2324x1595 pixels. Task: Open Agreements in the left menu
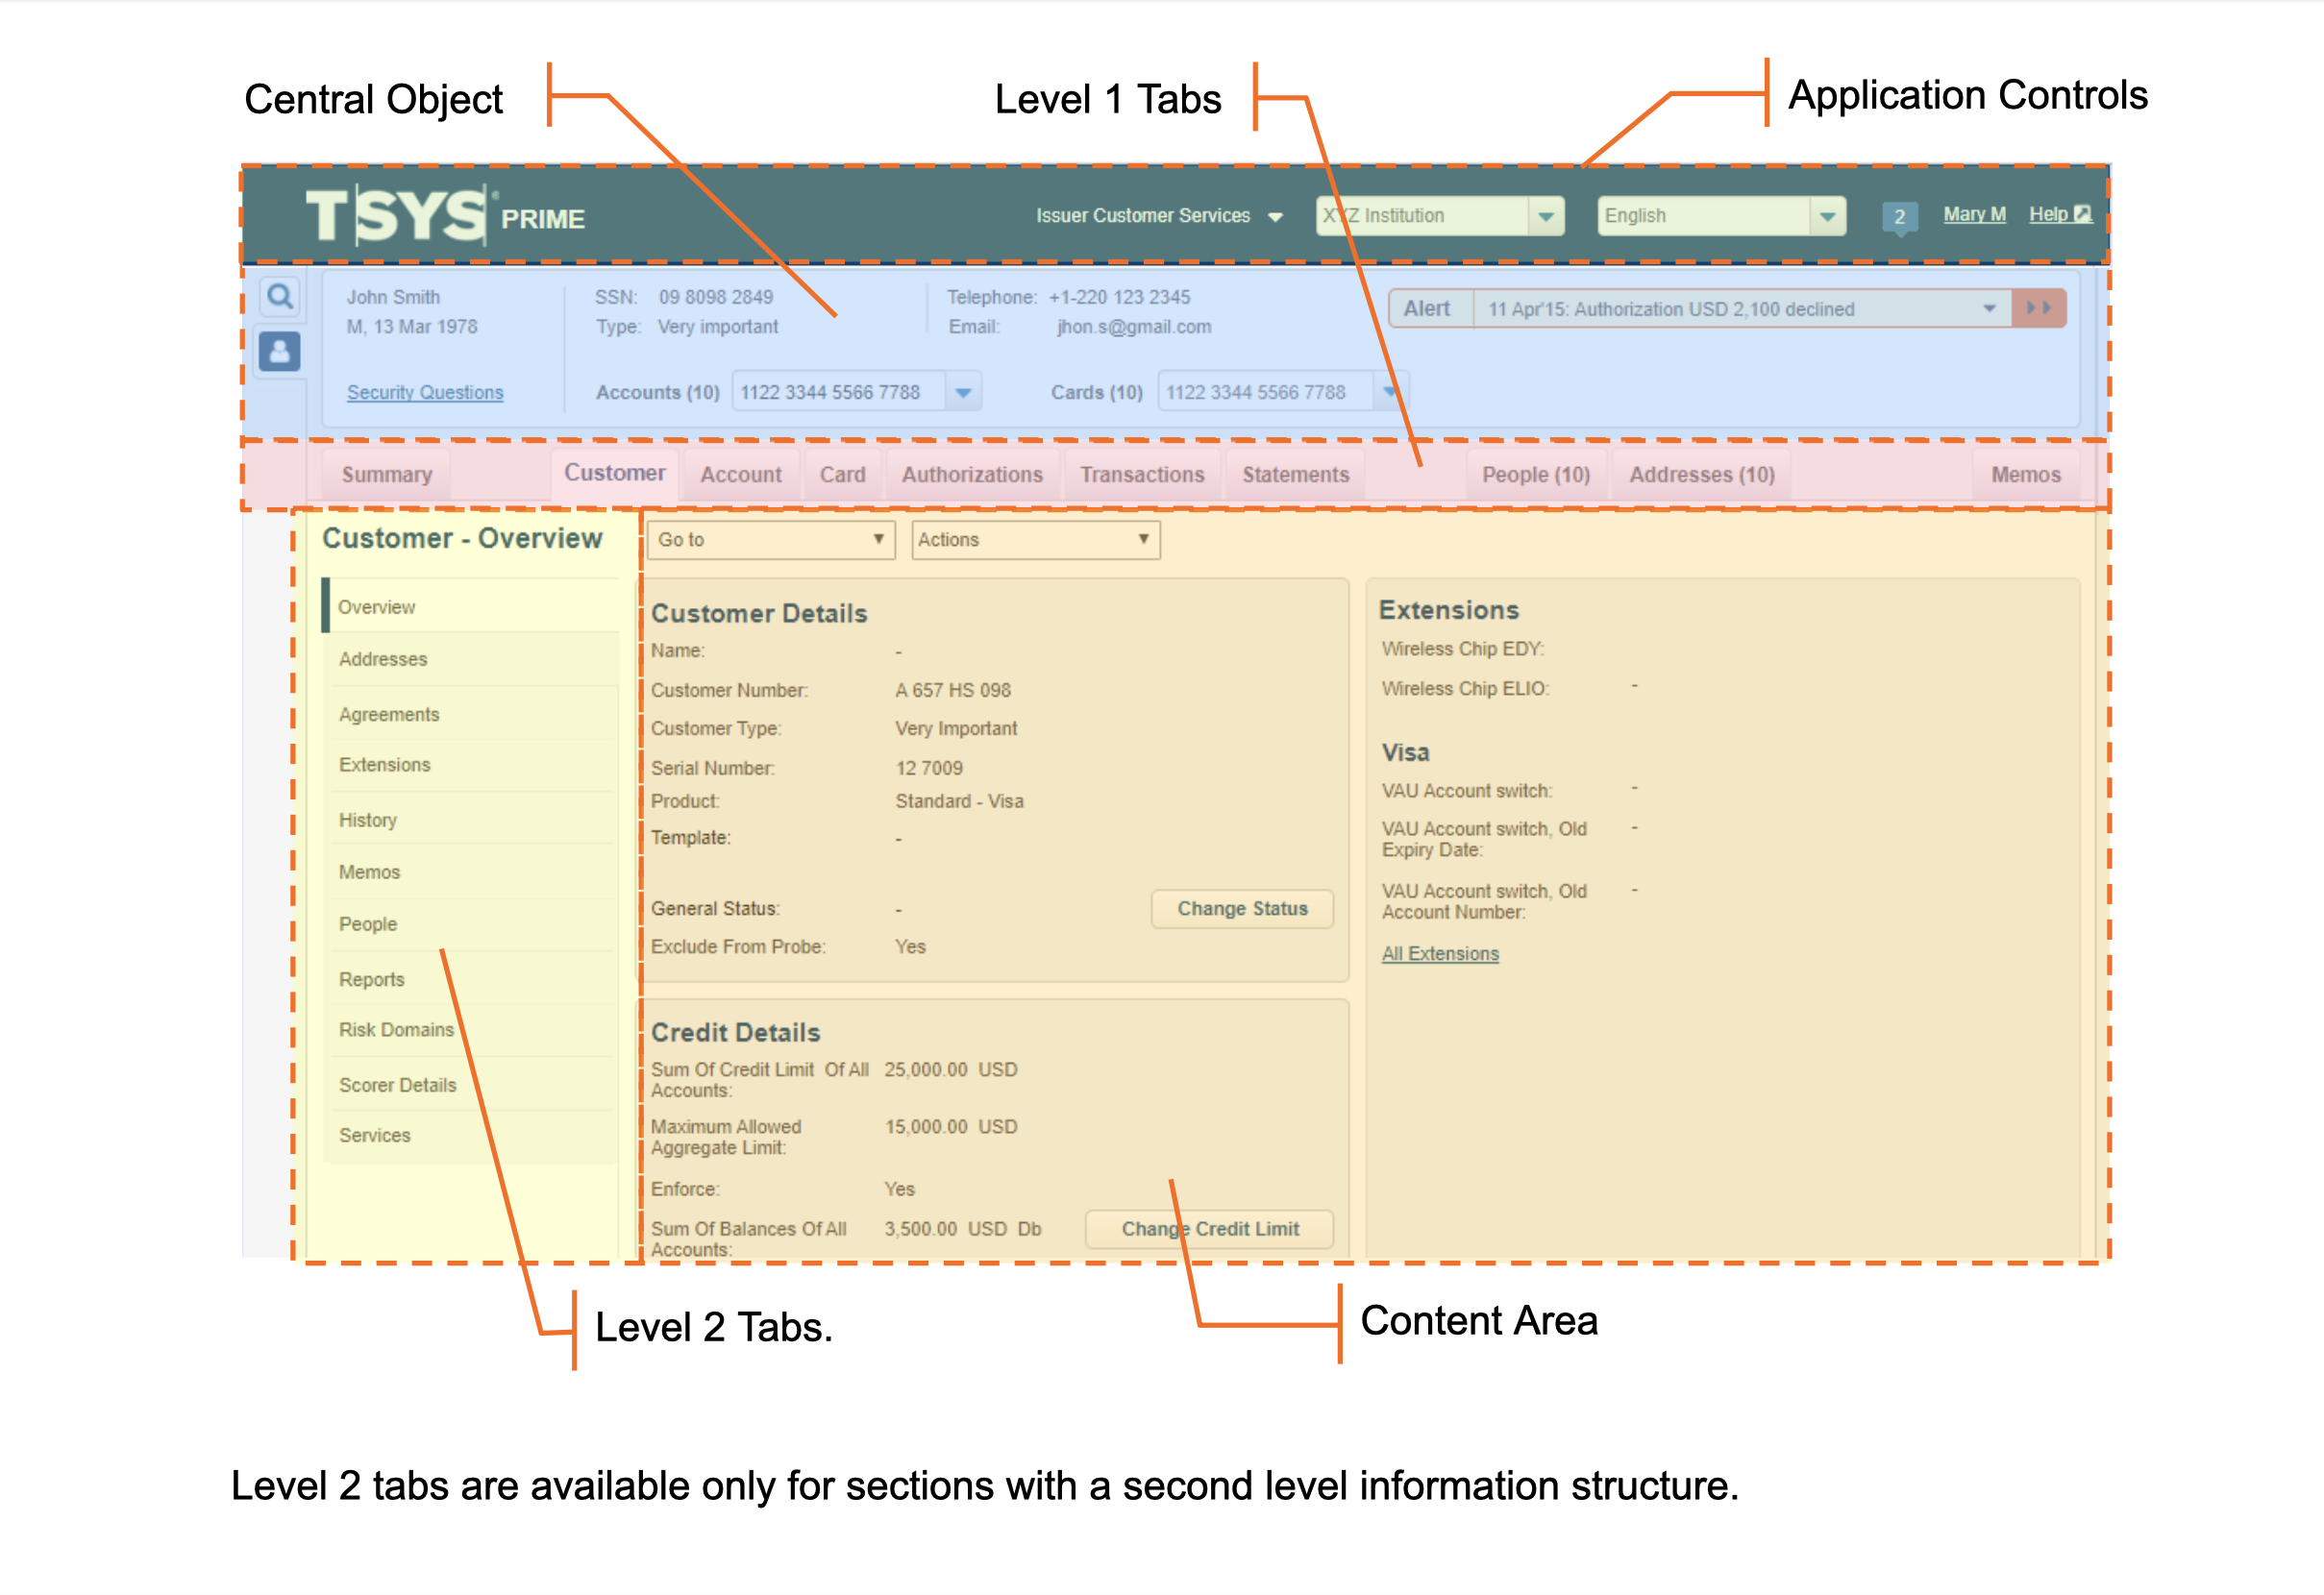pos(470,714)
